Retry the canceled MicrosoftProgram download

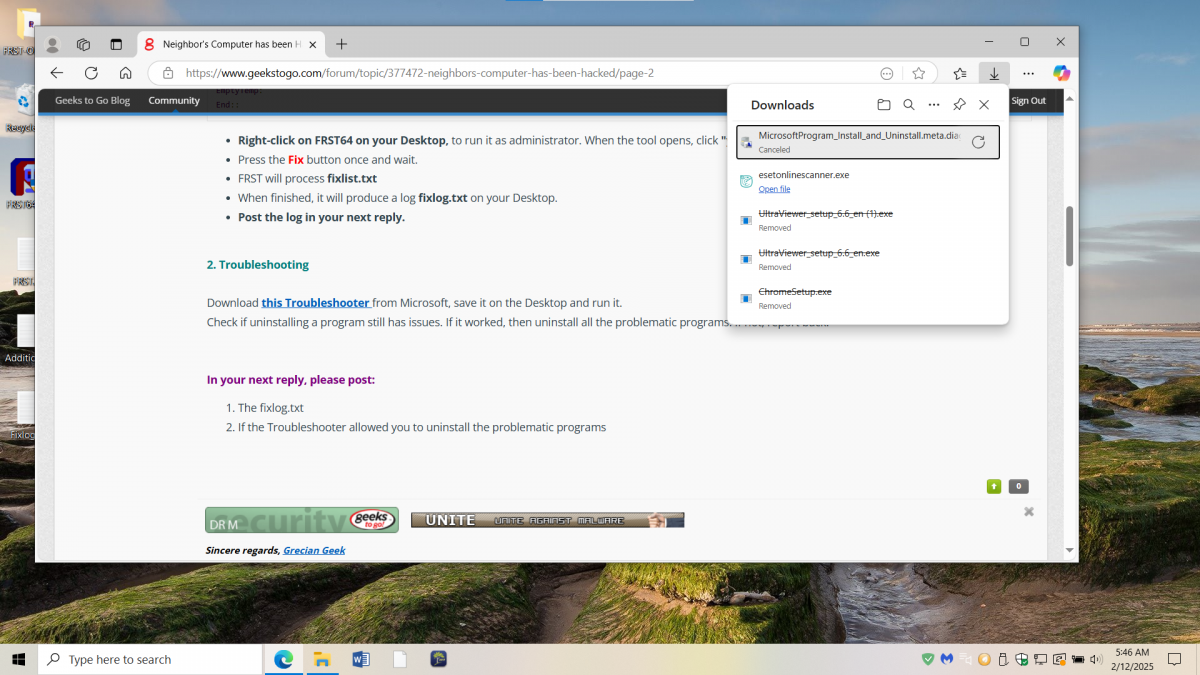[x=978, y=142]
